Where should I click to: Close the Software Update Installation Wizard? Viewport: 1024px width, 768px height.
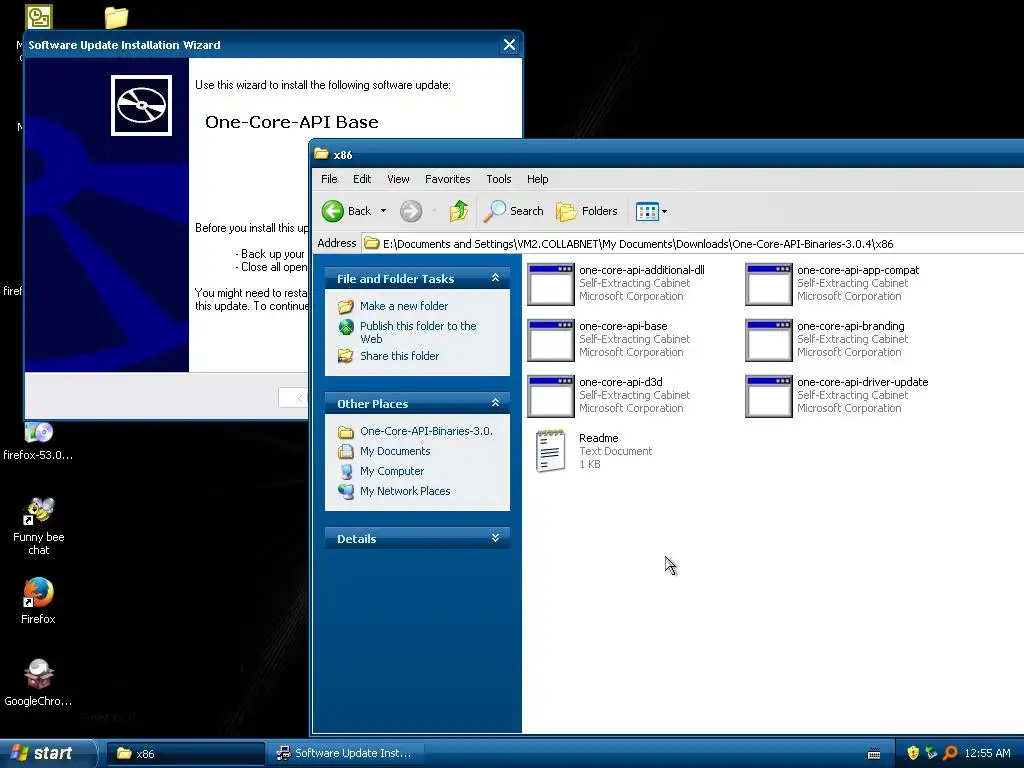(x=509, y=45)
